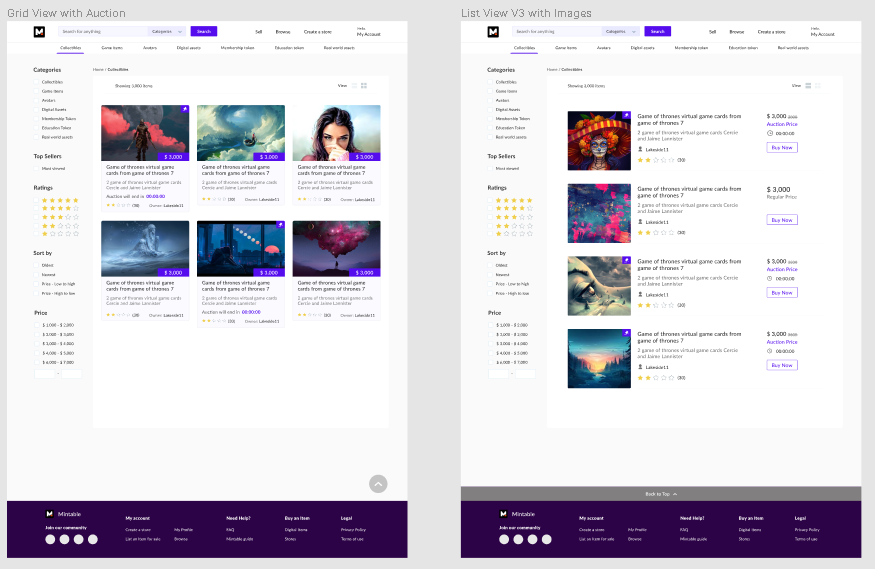Click Create a store in List View header
The height and width of the screenshot is (569, 875).
[771, 32]
